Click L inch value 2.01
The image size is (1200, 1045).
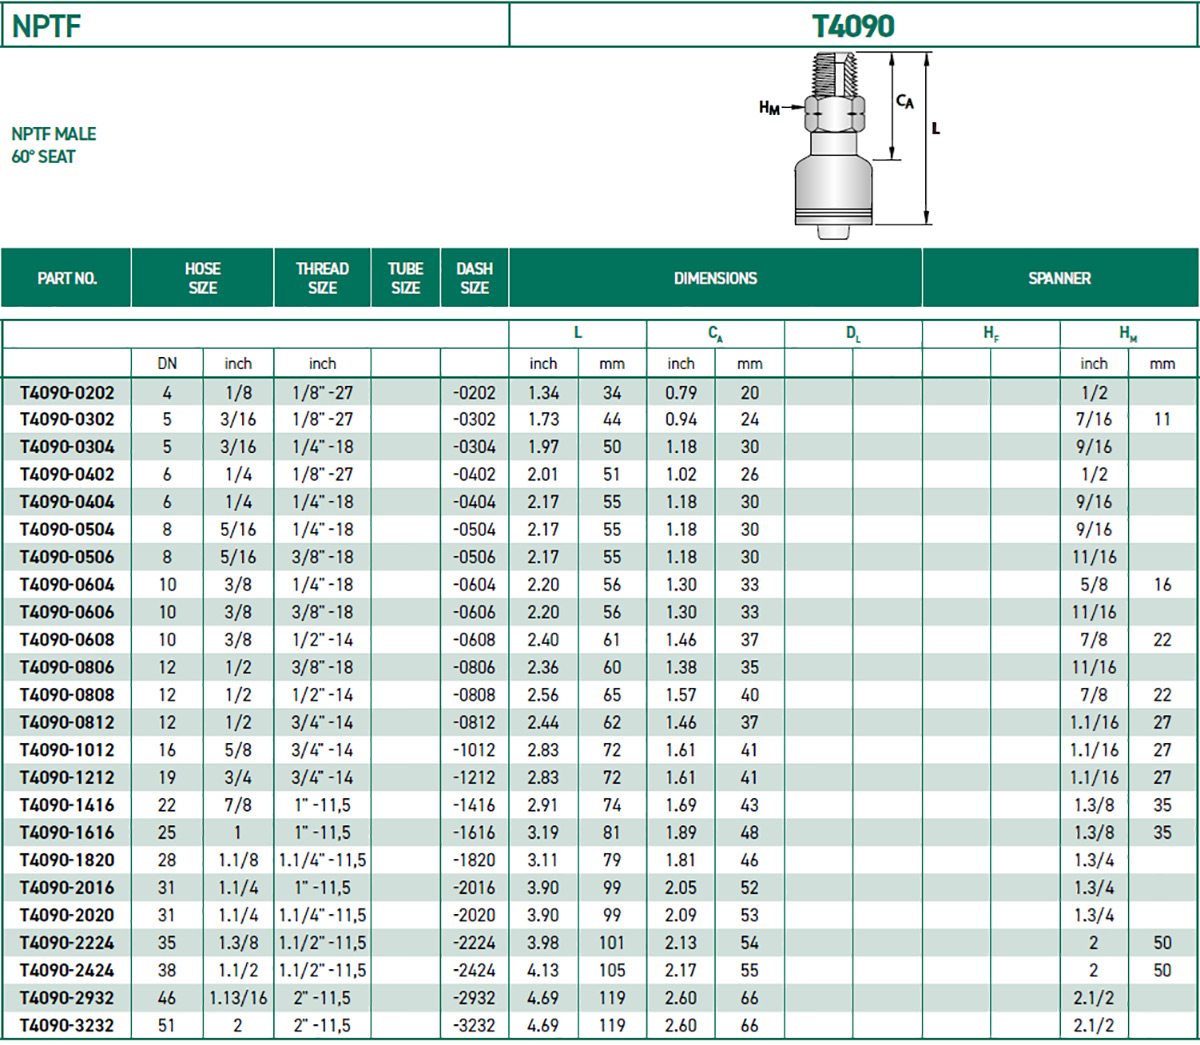(x=543, y=475)
